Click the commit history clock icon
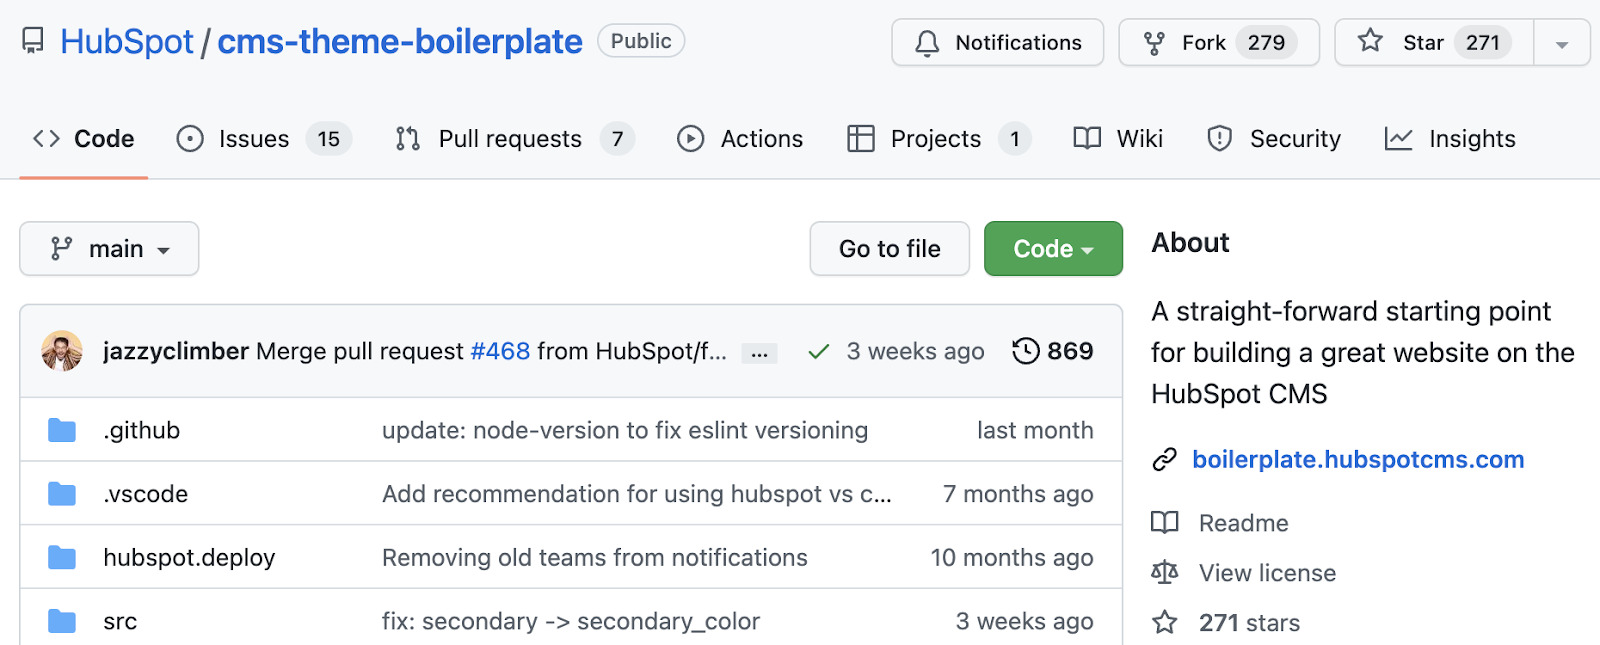 tap(1025, 351)
